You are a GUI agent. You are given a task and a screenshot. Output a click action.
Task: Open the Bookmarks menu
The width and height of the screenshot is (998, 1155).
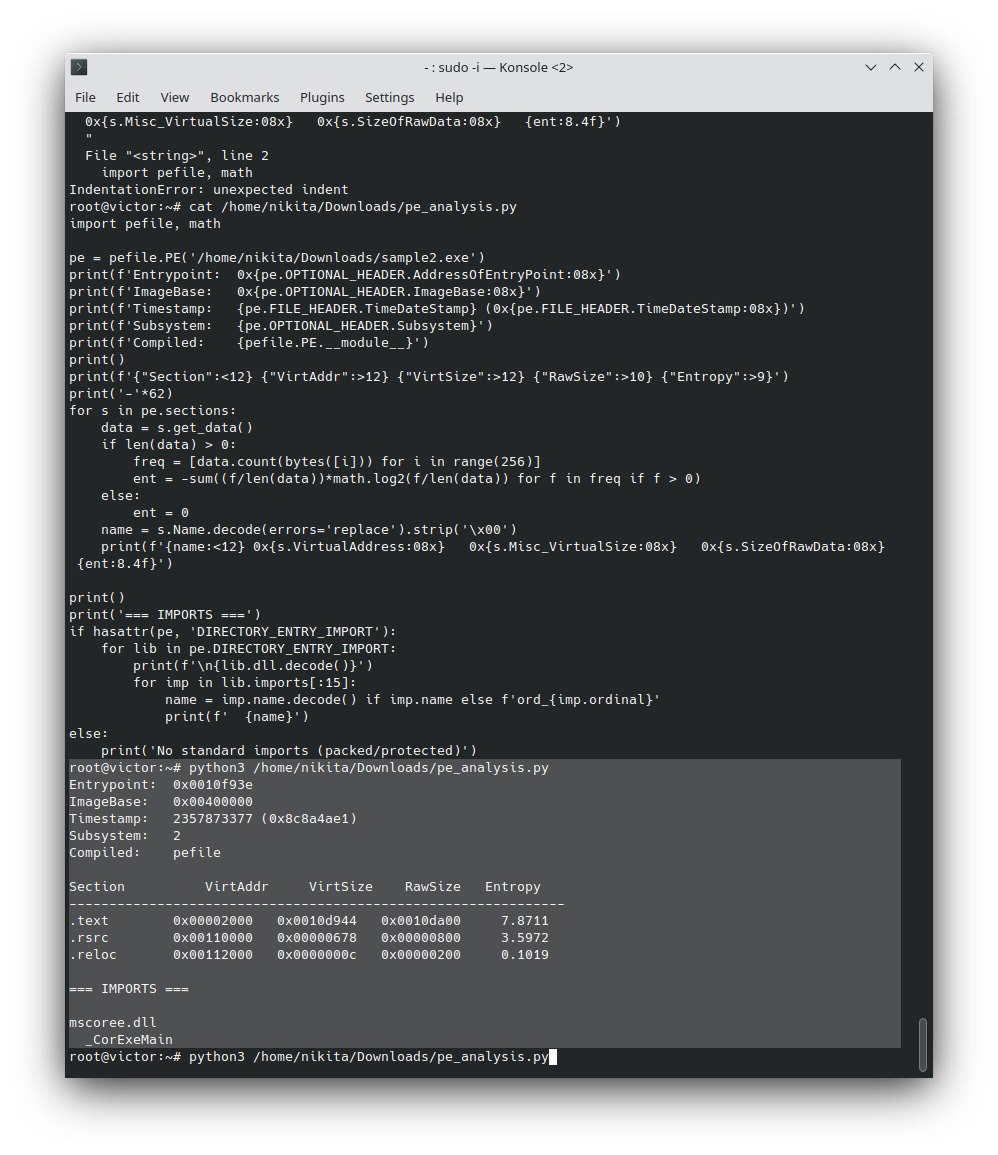245,97
